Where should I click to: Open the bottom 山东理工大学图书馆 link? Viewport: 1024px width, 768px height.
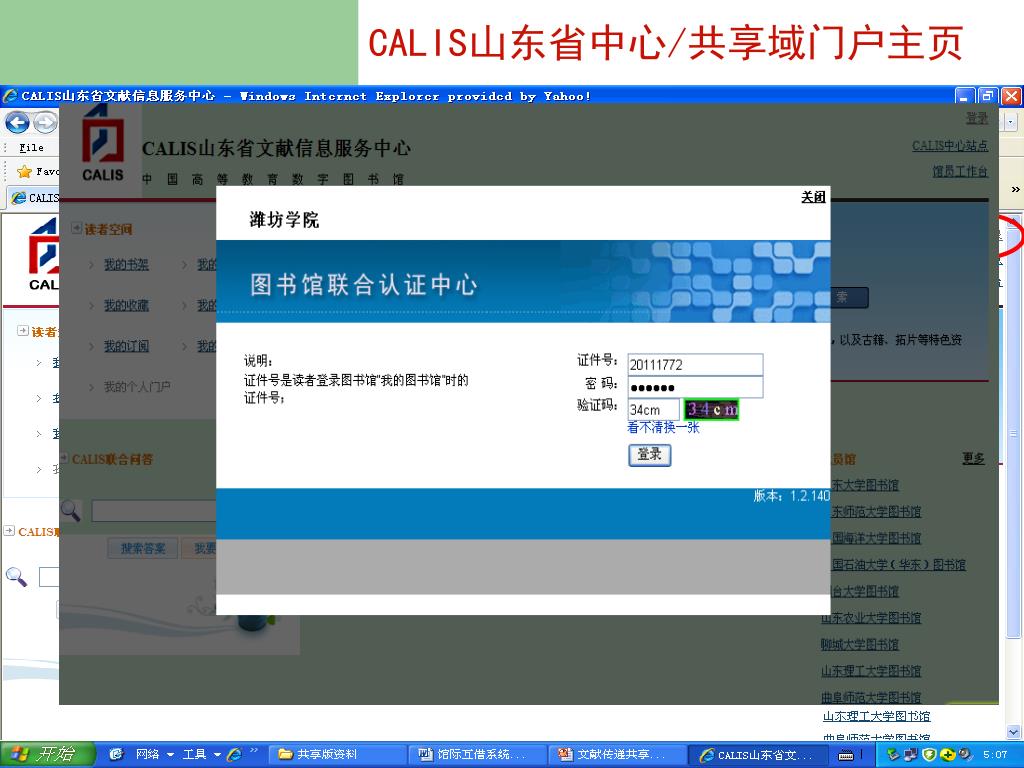(876, 716)
